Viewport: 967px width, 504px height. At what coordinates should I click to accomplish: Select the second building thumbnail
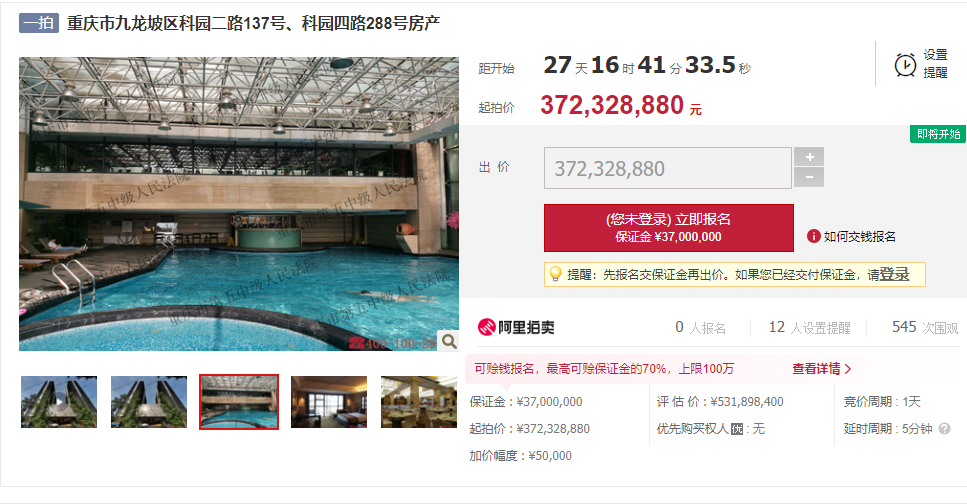[149, 402]
